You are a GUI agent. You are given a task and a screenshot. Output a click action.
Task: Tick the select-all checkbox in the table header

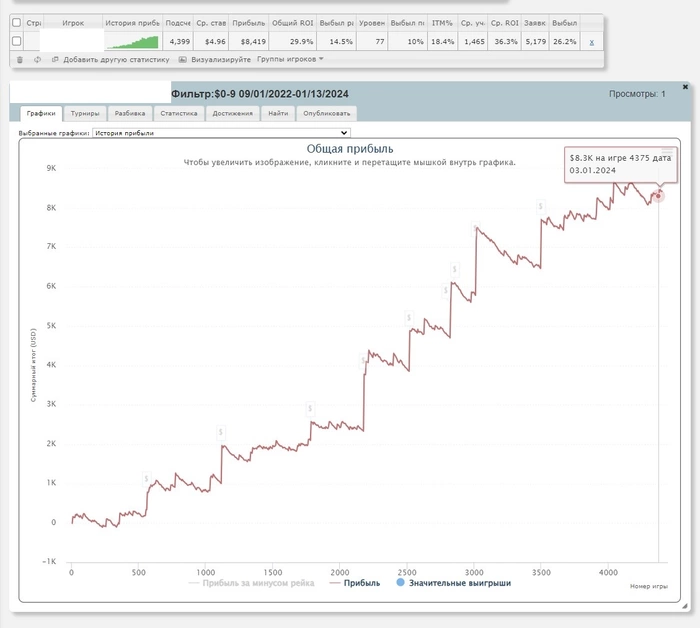17,23
